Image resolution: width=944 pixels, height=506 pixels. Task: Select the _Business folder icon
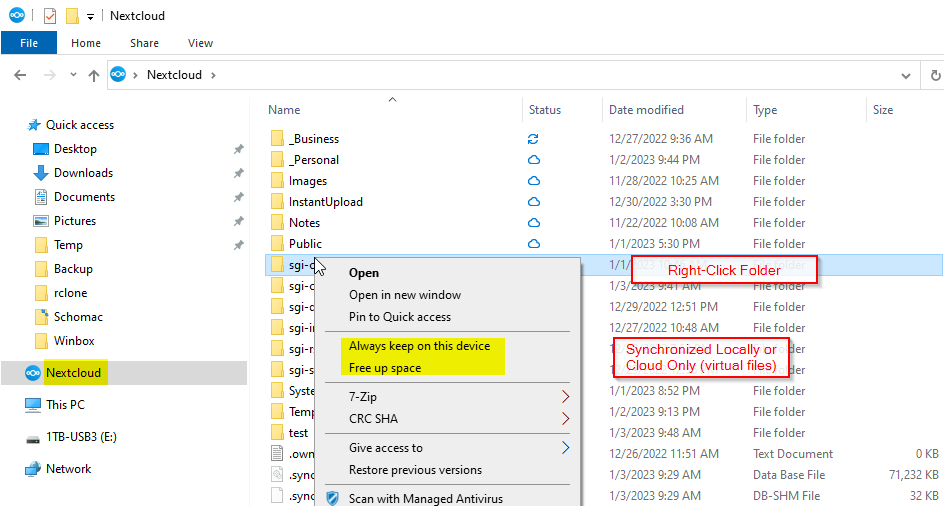click(x=277, y=139)
